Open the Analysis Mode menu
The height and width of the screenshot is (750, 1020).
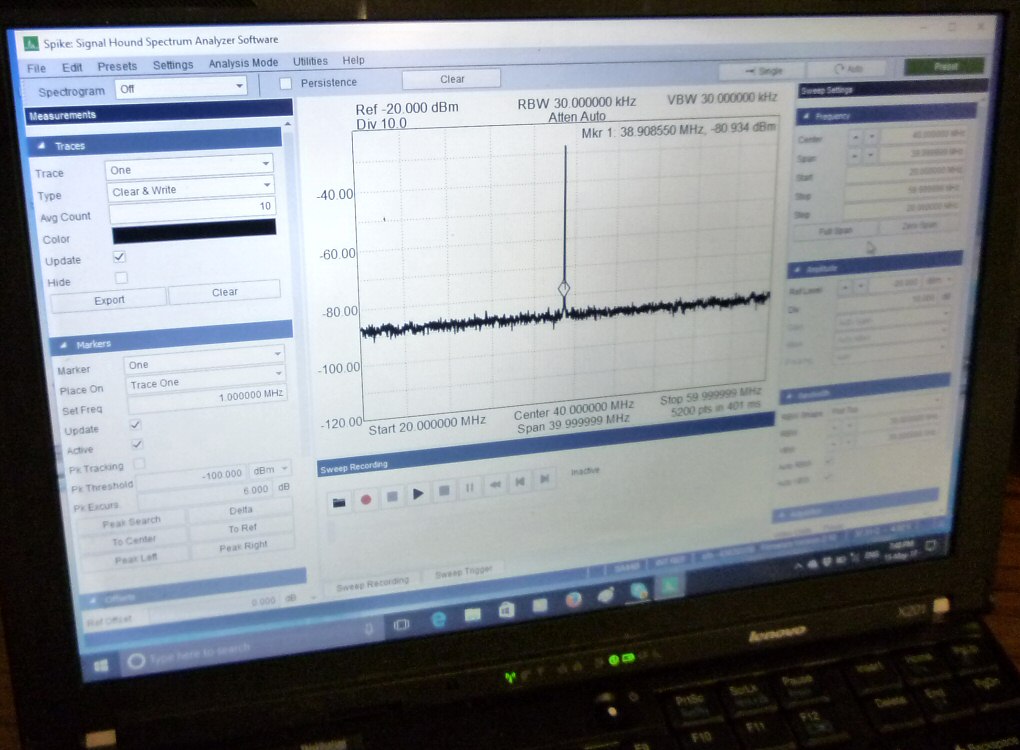pyautogui.click(x=243, y=63)
